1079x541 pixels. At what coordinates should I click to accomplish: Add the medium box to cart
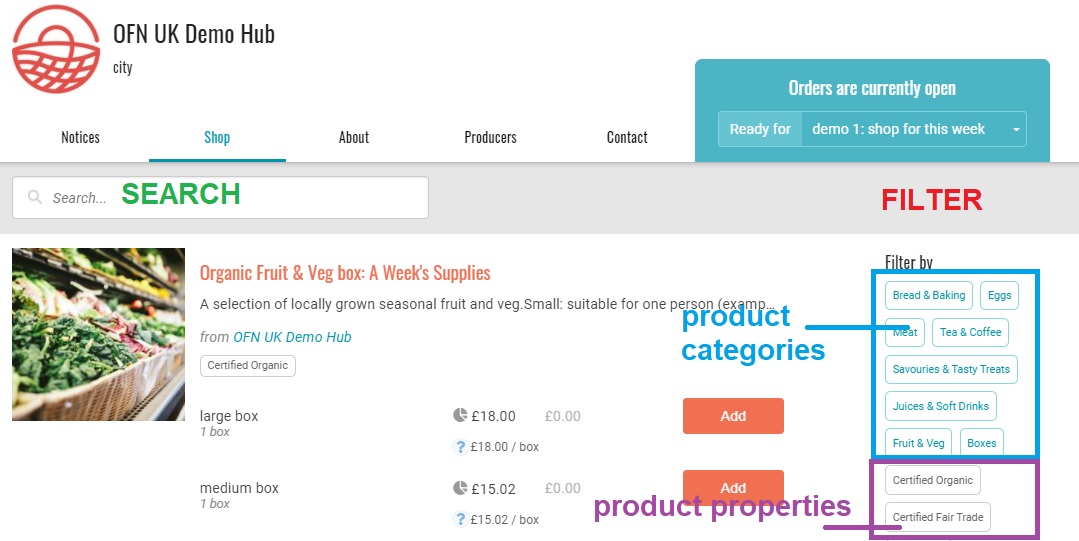click(x=733, y=487)
